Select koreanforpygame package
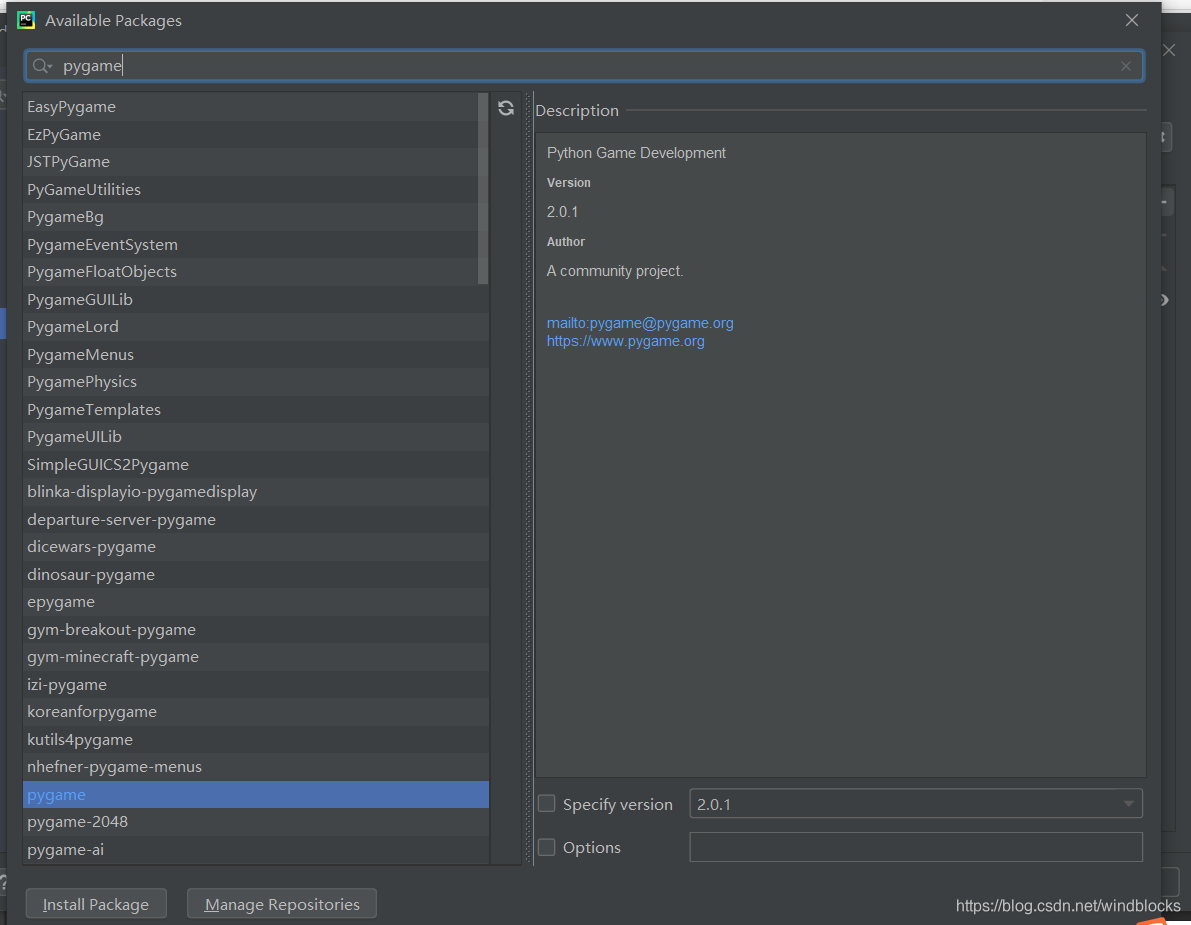Viewport: 1191px width, 925px height. click(x=256, y=712)
